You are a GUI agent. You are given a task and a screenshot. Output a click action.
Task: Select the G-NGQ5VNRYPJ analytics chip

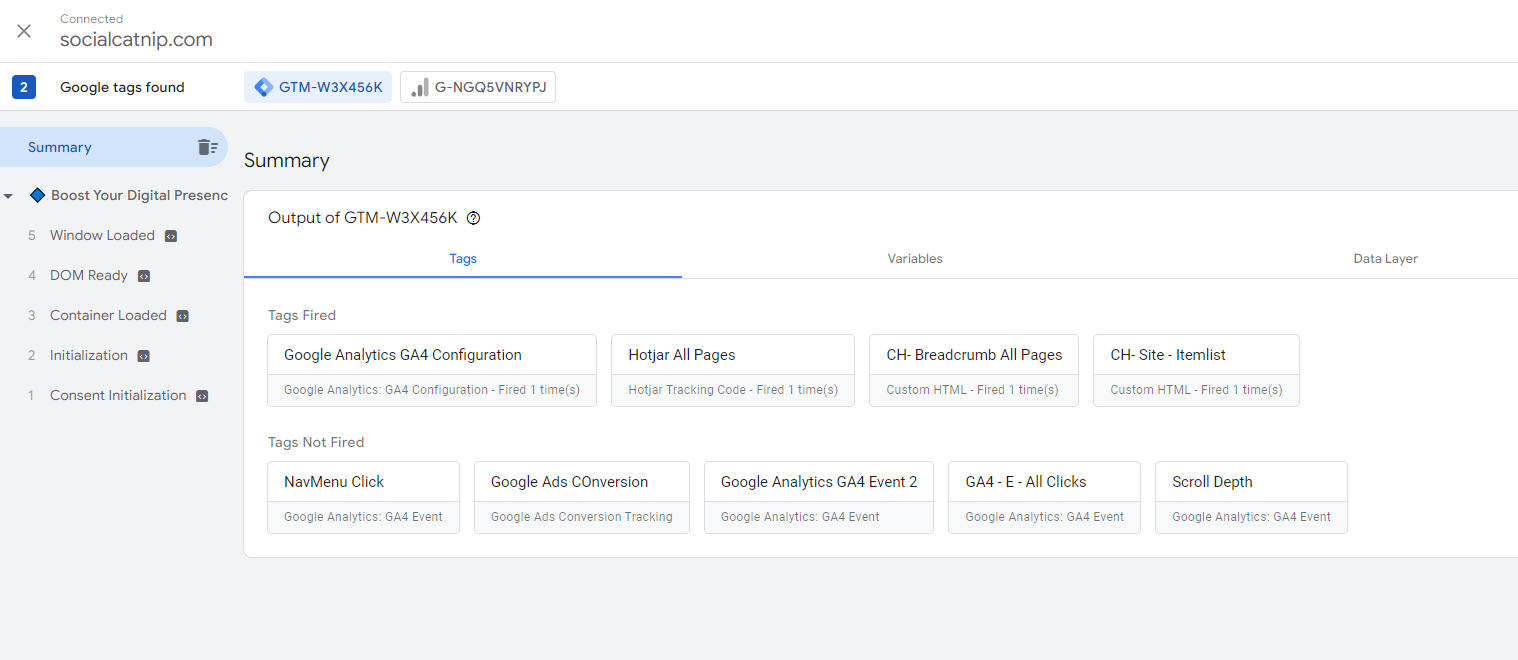point(478,87)
